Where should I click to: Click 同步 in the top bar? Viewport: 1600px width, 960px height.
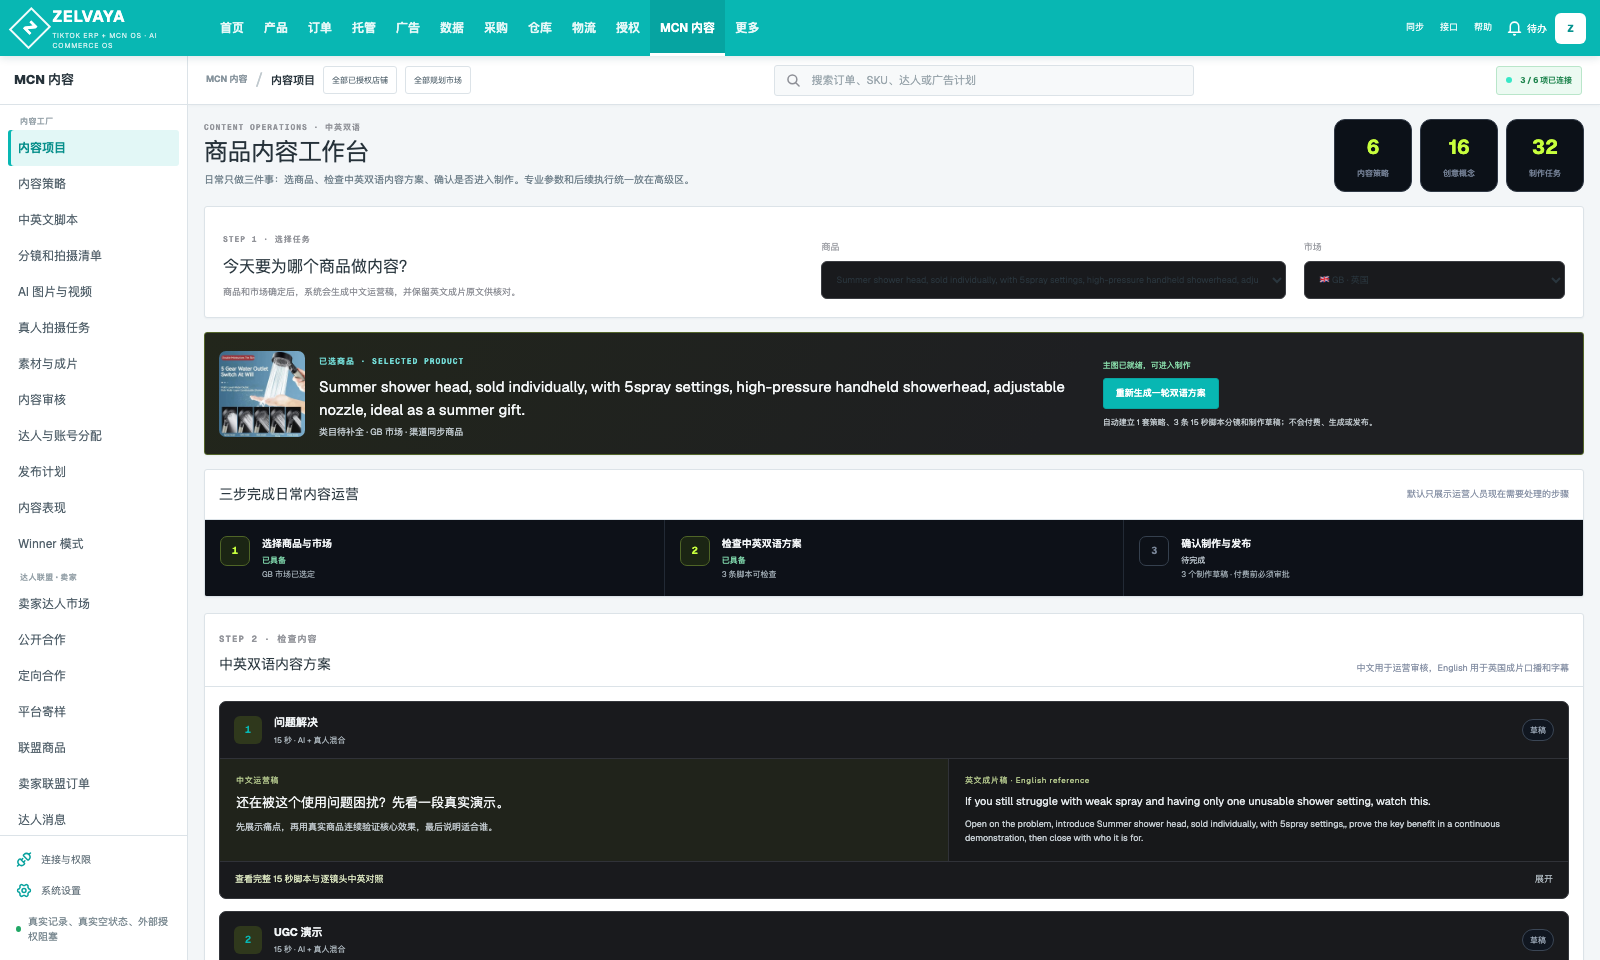point(1415,28)
